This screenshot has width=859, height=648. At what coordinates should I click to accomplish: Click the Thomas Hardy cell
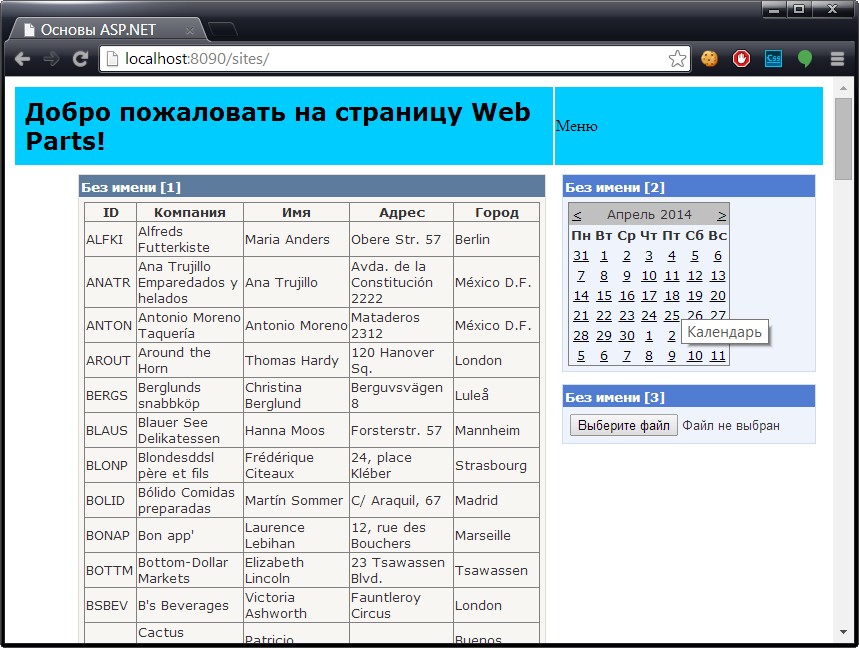click(x=296, y=360)
